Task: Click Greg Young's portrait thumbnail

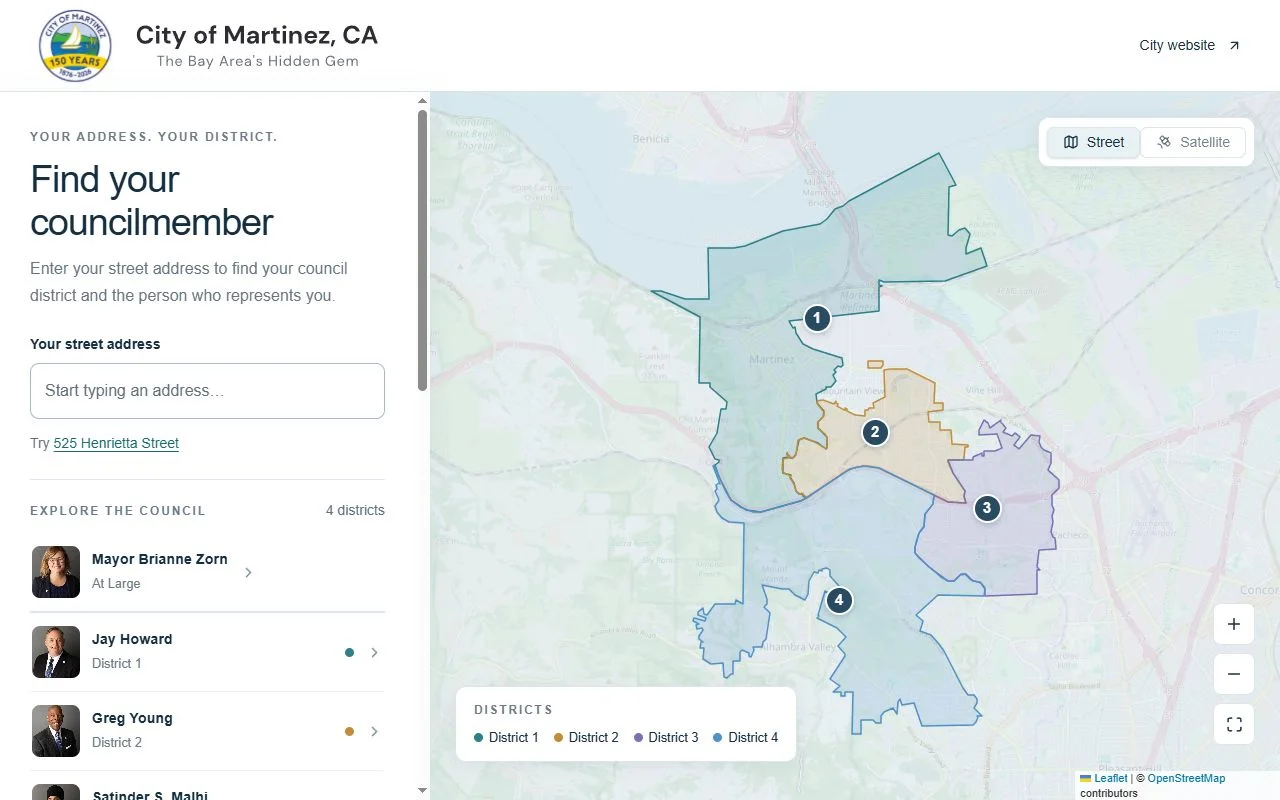Action: (56, 731)
